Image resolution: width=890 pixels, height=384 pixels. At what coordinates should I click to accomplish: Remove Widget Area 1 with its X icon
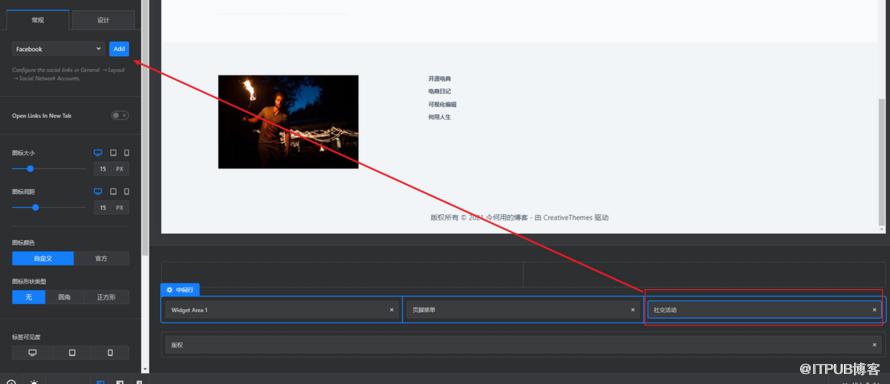click(391, 310)
